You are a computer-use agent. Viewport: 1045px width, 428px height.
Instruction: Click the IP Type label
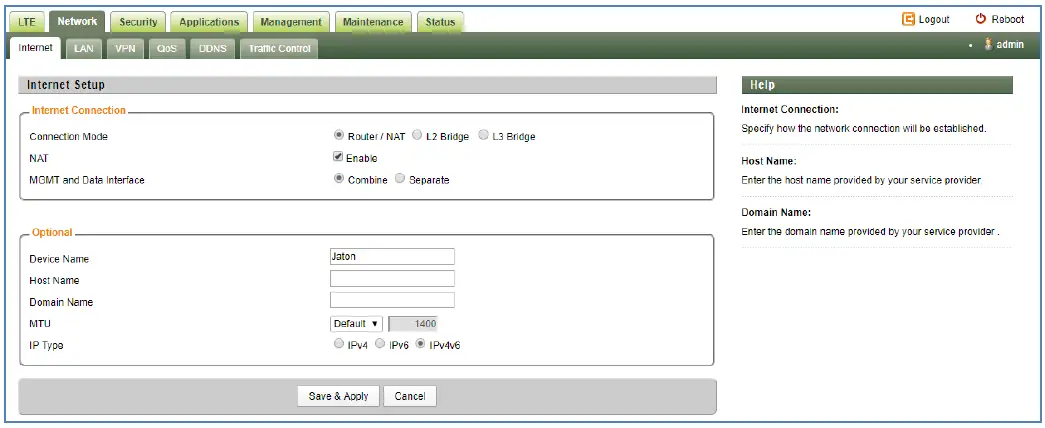coord(47,346)
